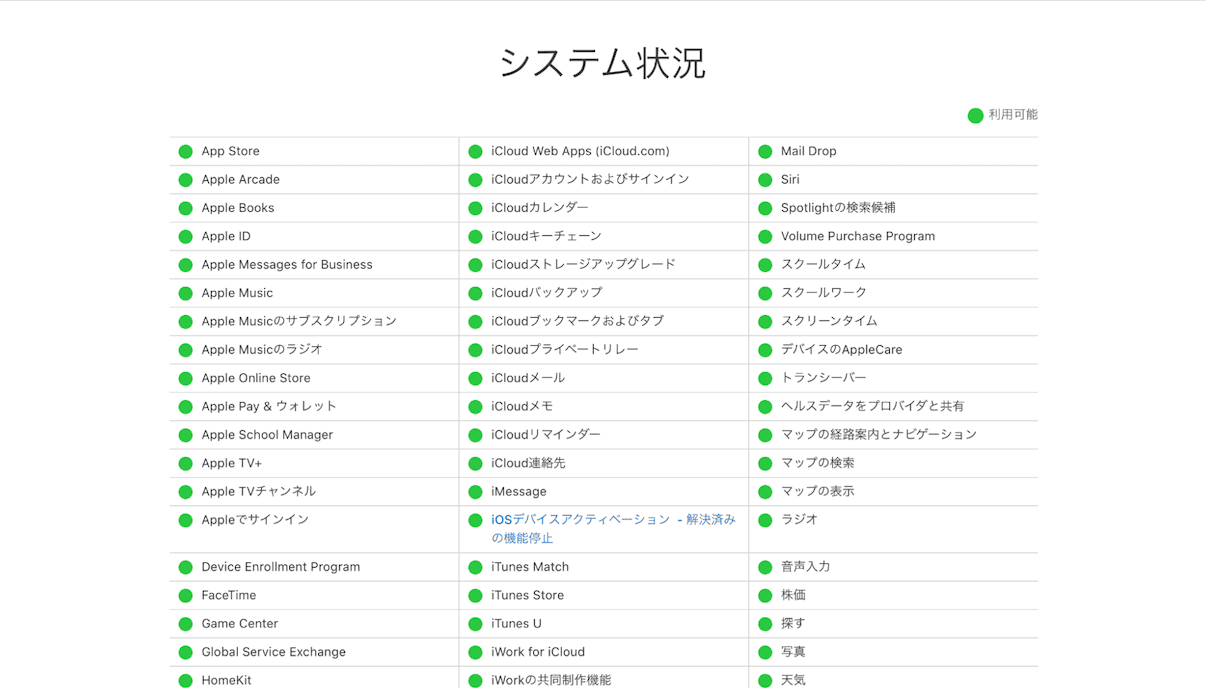Click the iCloudリマインダー text
This screenshot has height=688, width=1206.
click(x=546, y=434)
